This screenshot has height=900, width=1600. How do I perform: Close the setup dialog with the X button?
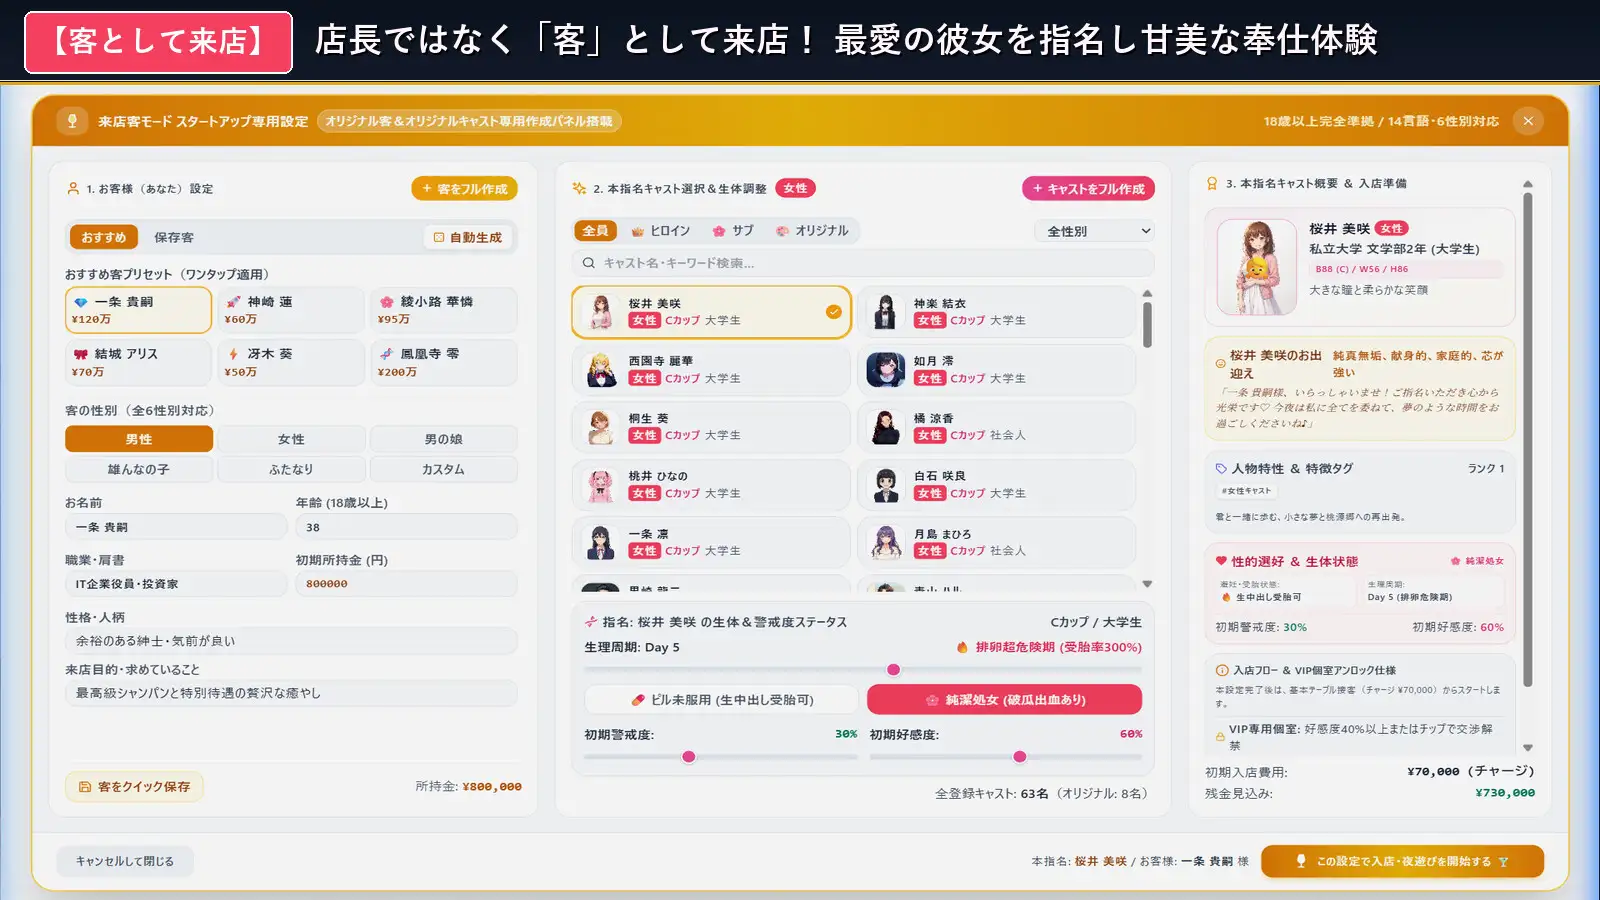click(1528, 121)
